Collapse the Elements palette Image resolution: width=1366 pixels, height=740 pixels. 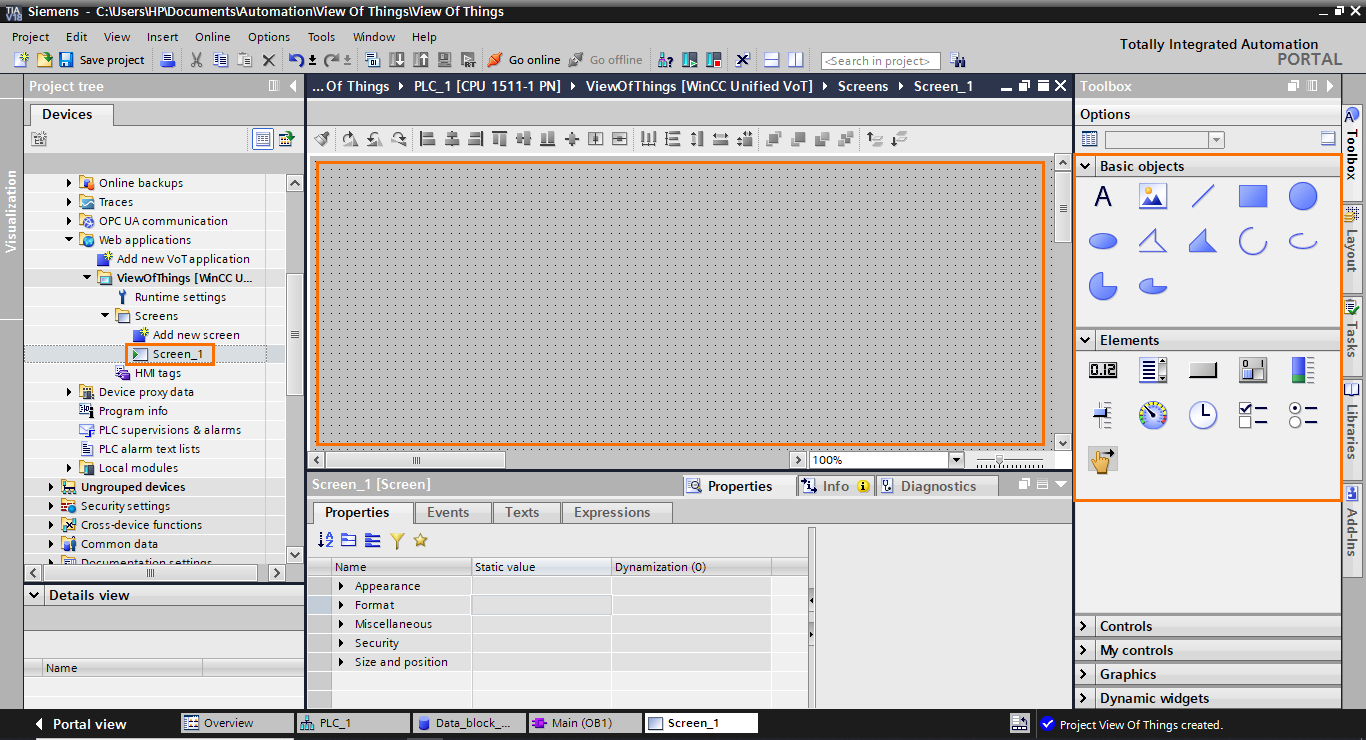point(1086,340)
